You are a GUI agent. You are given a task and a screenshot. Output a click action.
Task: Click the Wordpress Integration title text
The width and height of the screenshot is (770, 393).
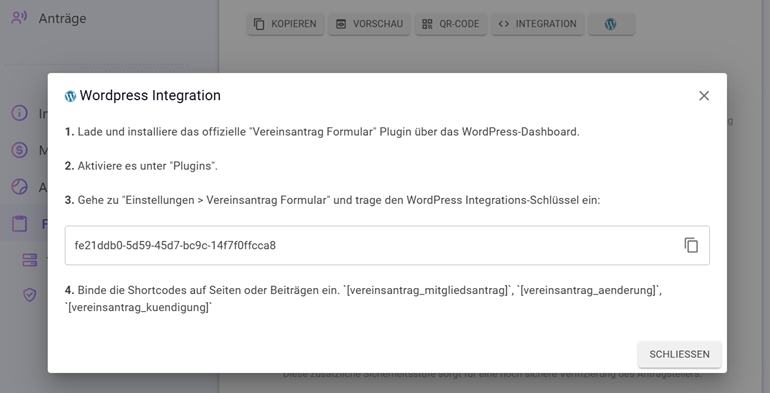pyautogui.click(x=150, y=95)
